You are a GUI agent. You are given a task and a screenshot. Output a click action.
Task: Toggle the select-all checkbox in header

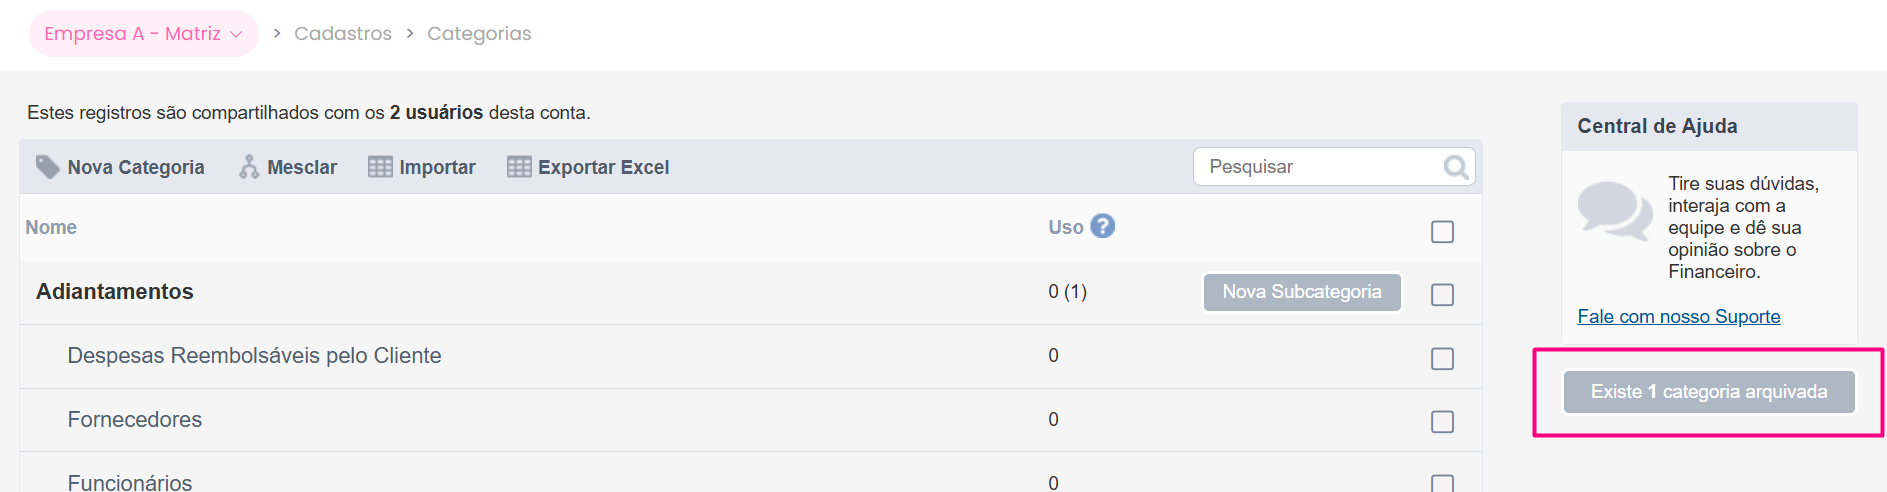[x=1442, y=232]
